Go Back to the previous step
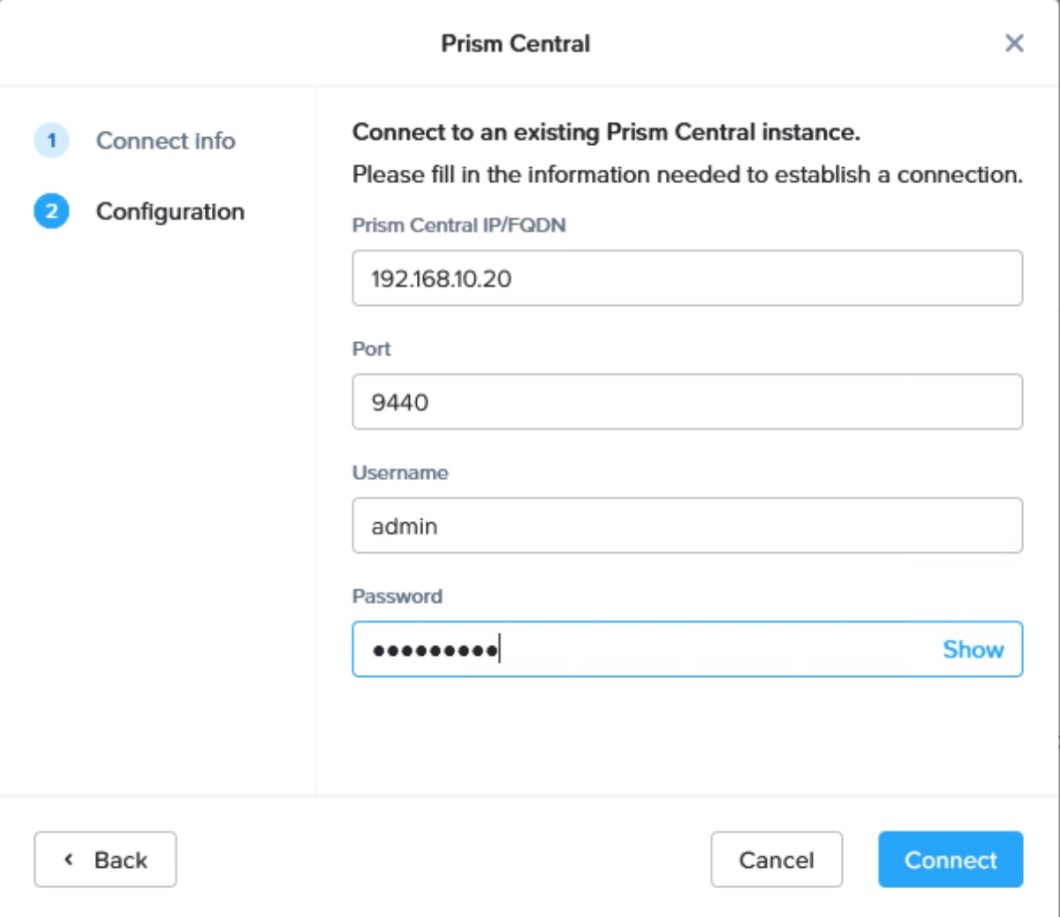 click(105, 859)
